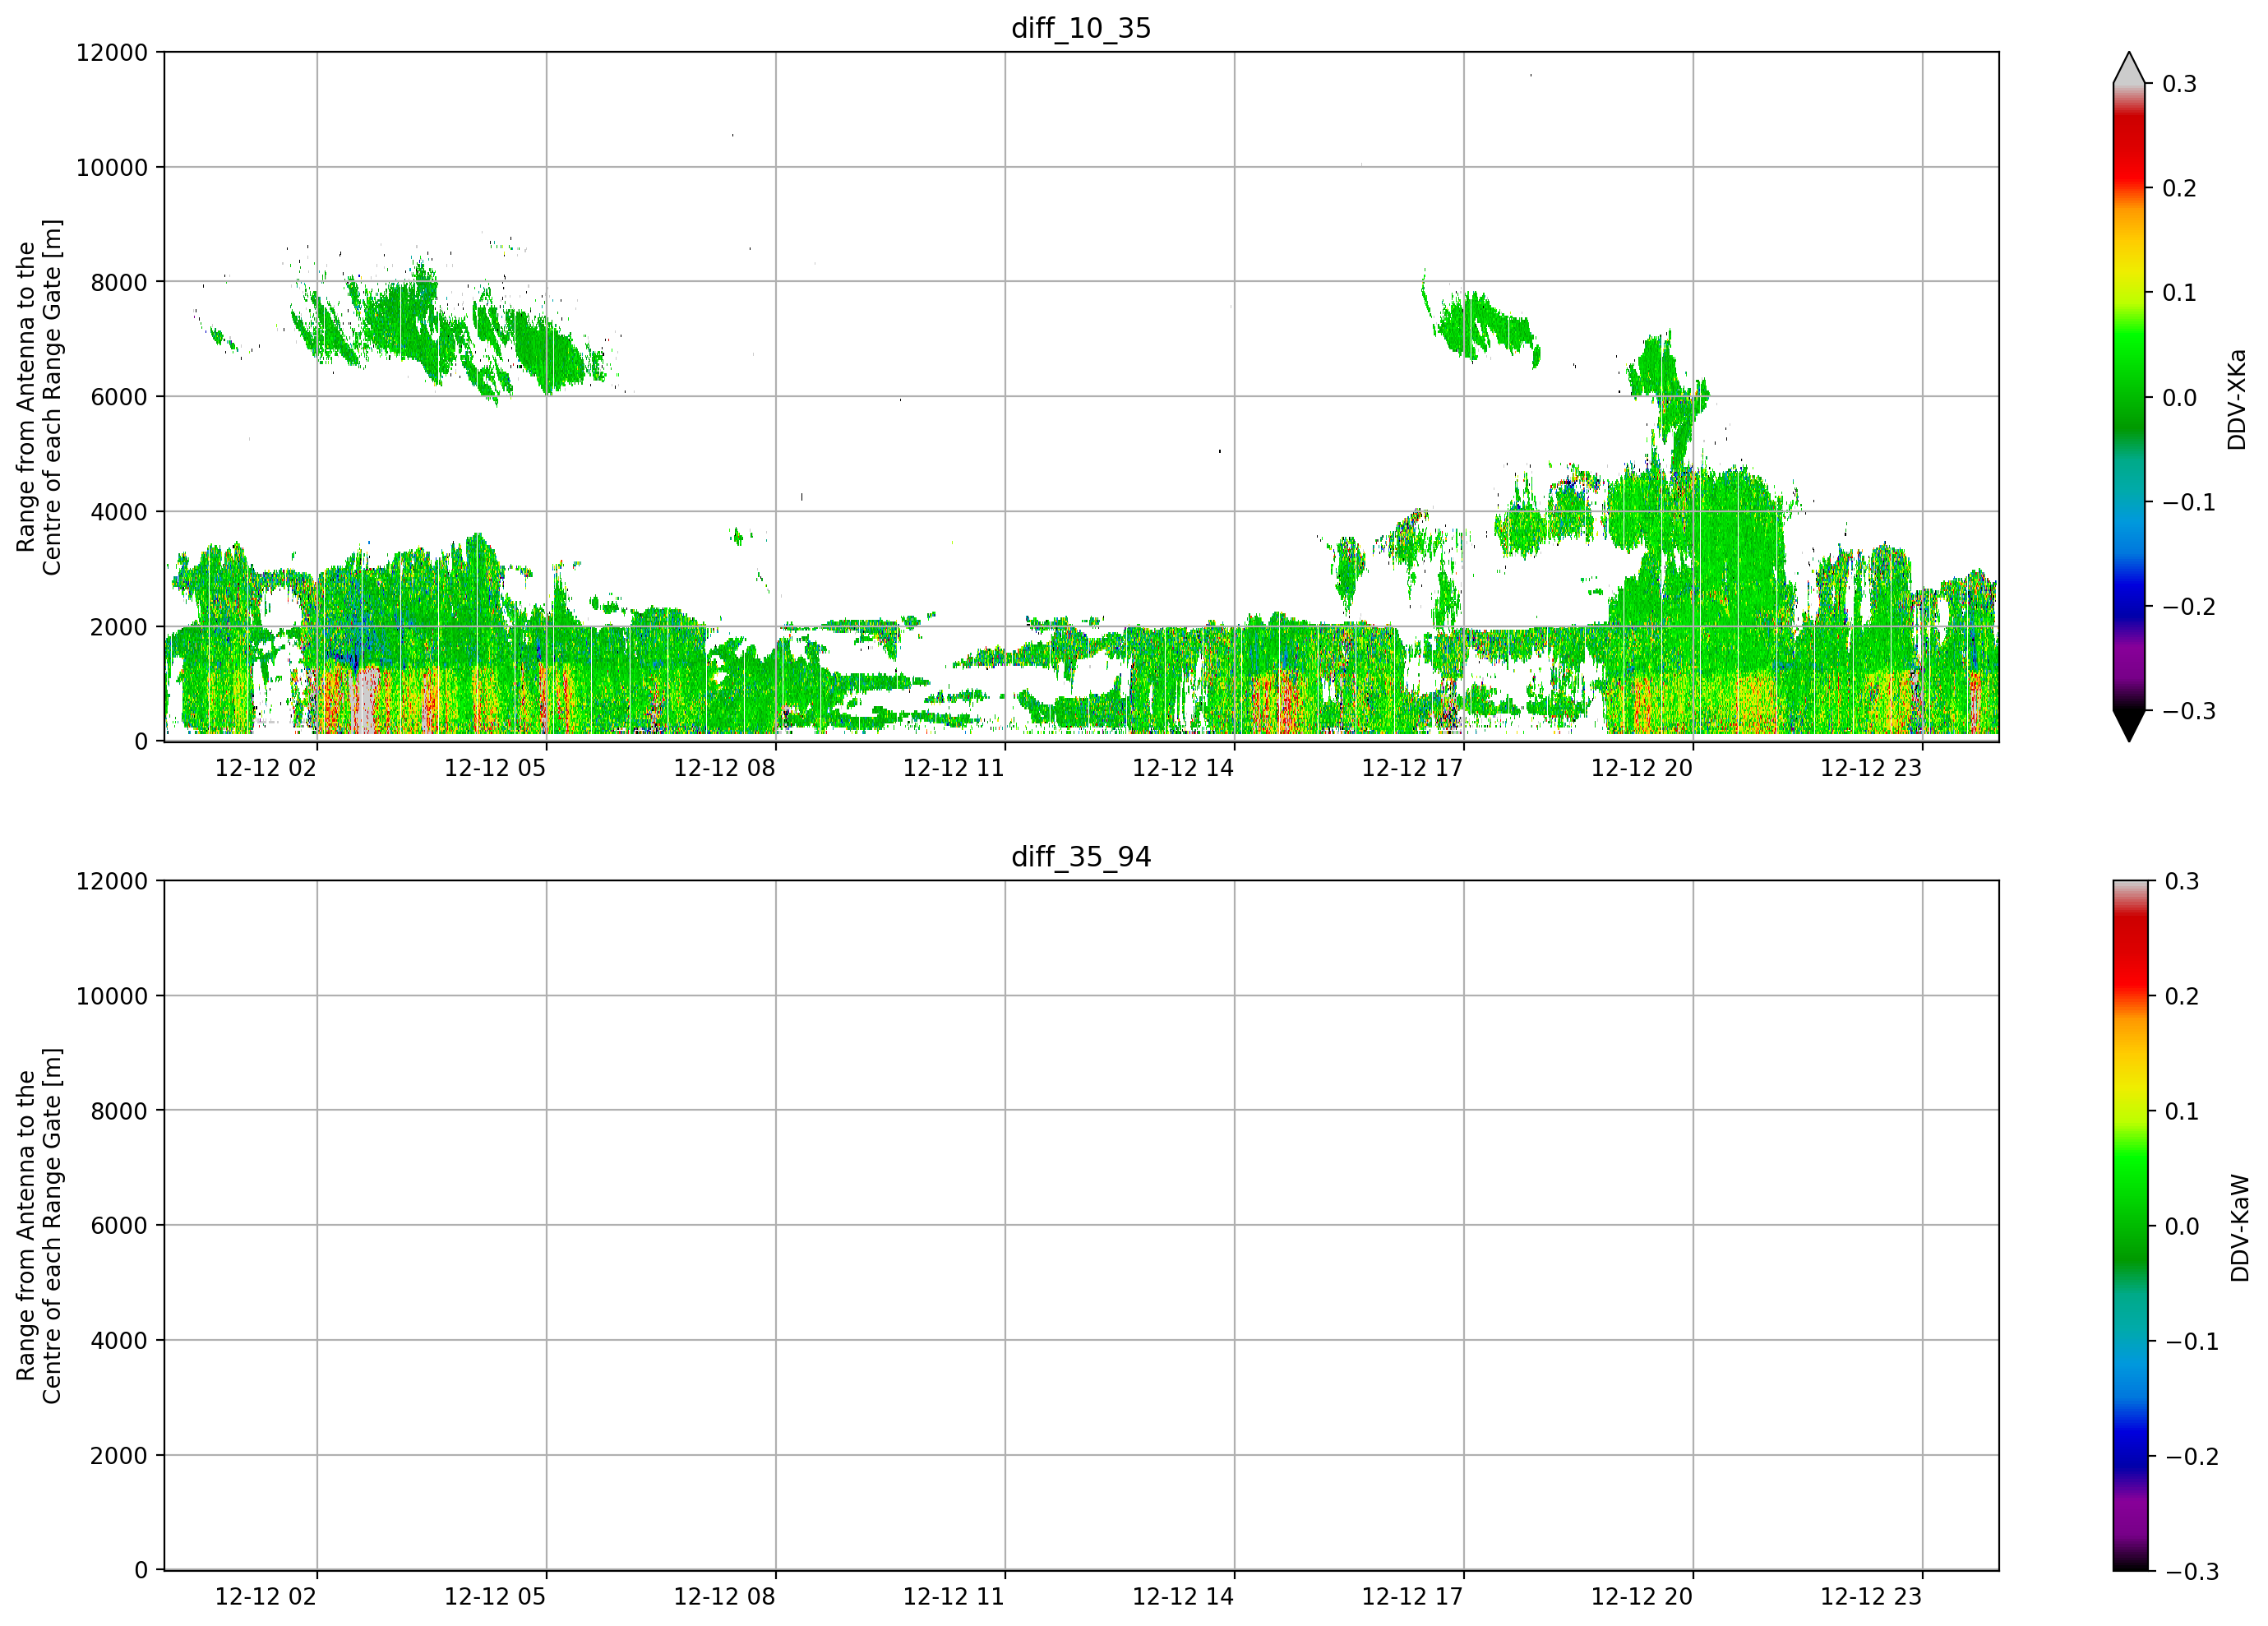
Task: Click the diff_35_94 plot title
Action: coord(1081,857)
